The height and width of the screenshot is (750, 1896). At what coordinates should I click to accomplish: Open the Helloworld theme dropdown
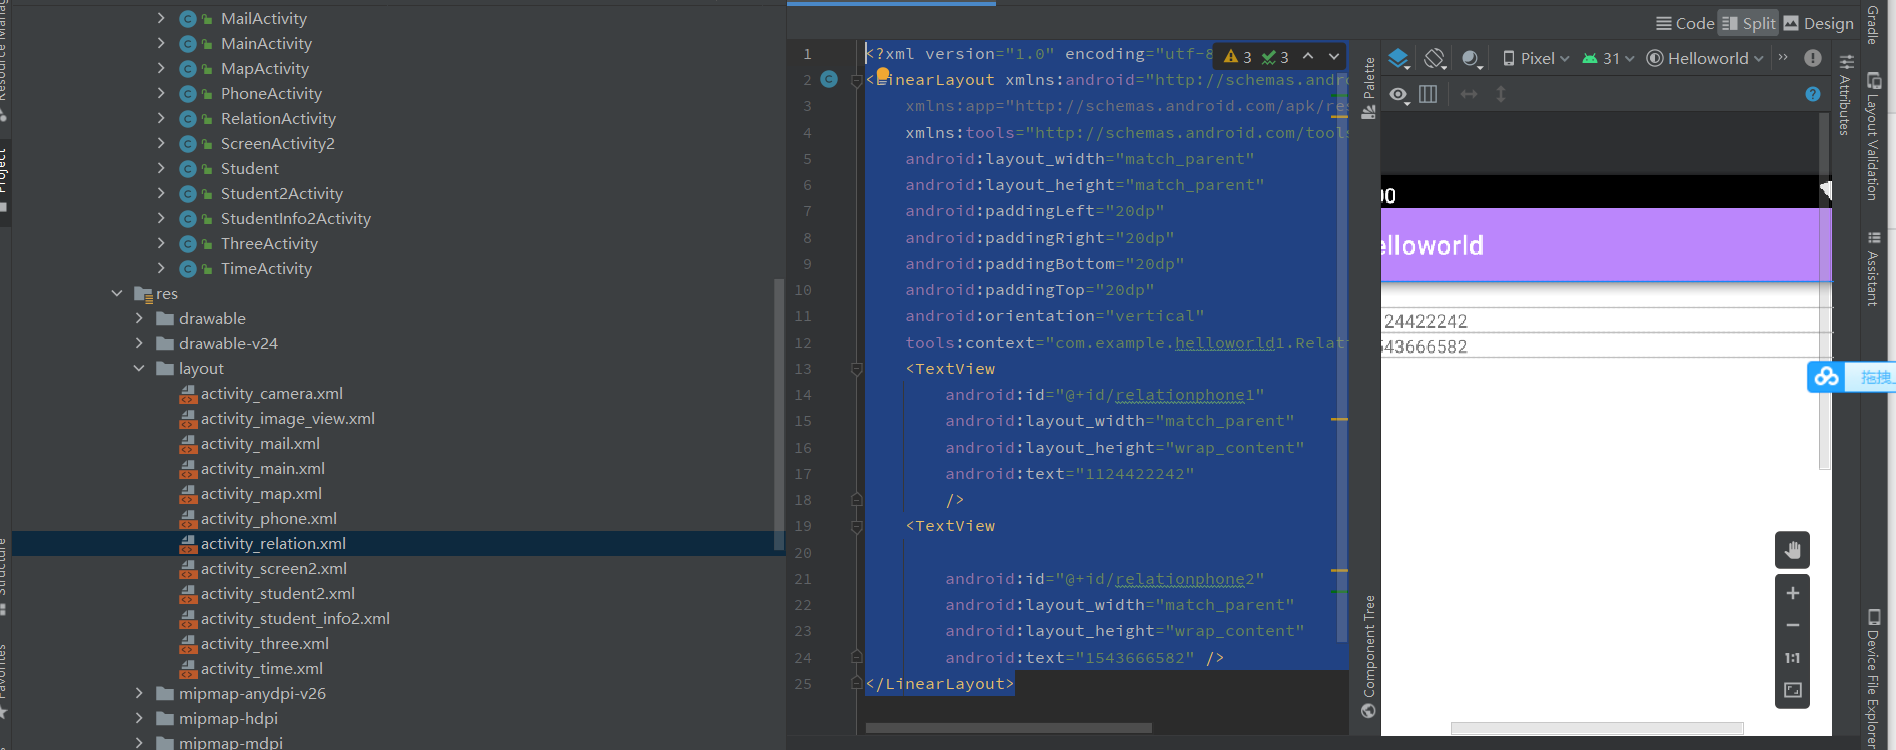coord(1705,58)
